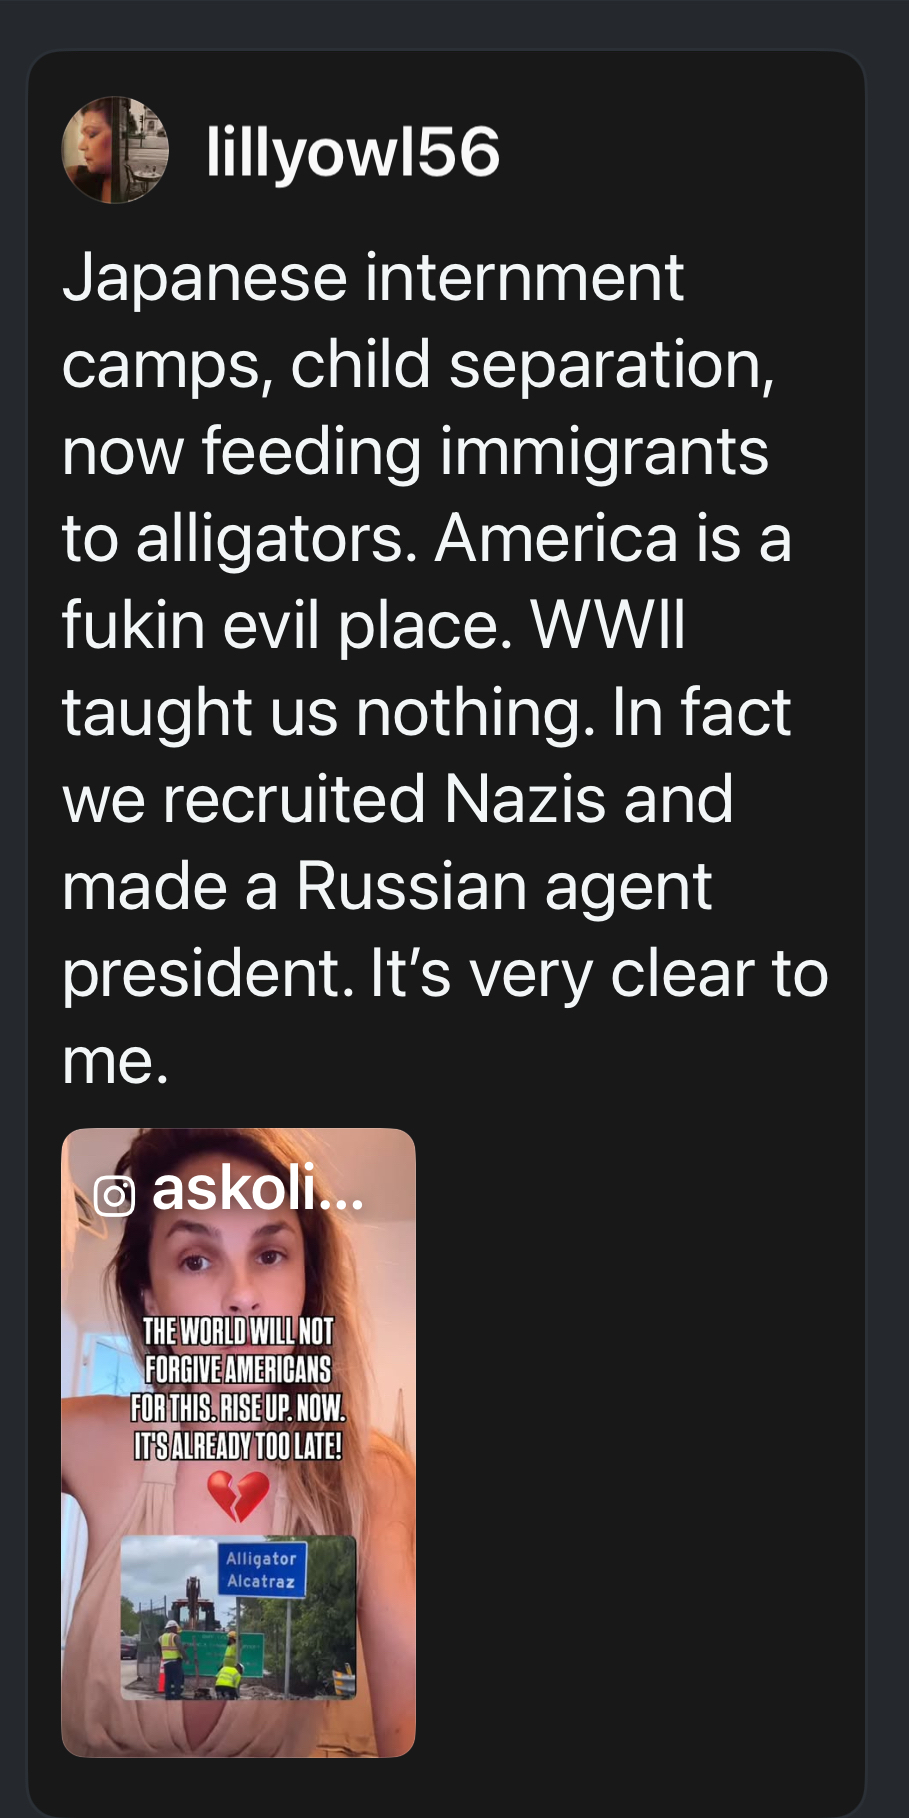Click the blue Alligator Alcatraz sign

click(x=261, y=1570)
